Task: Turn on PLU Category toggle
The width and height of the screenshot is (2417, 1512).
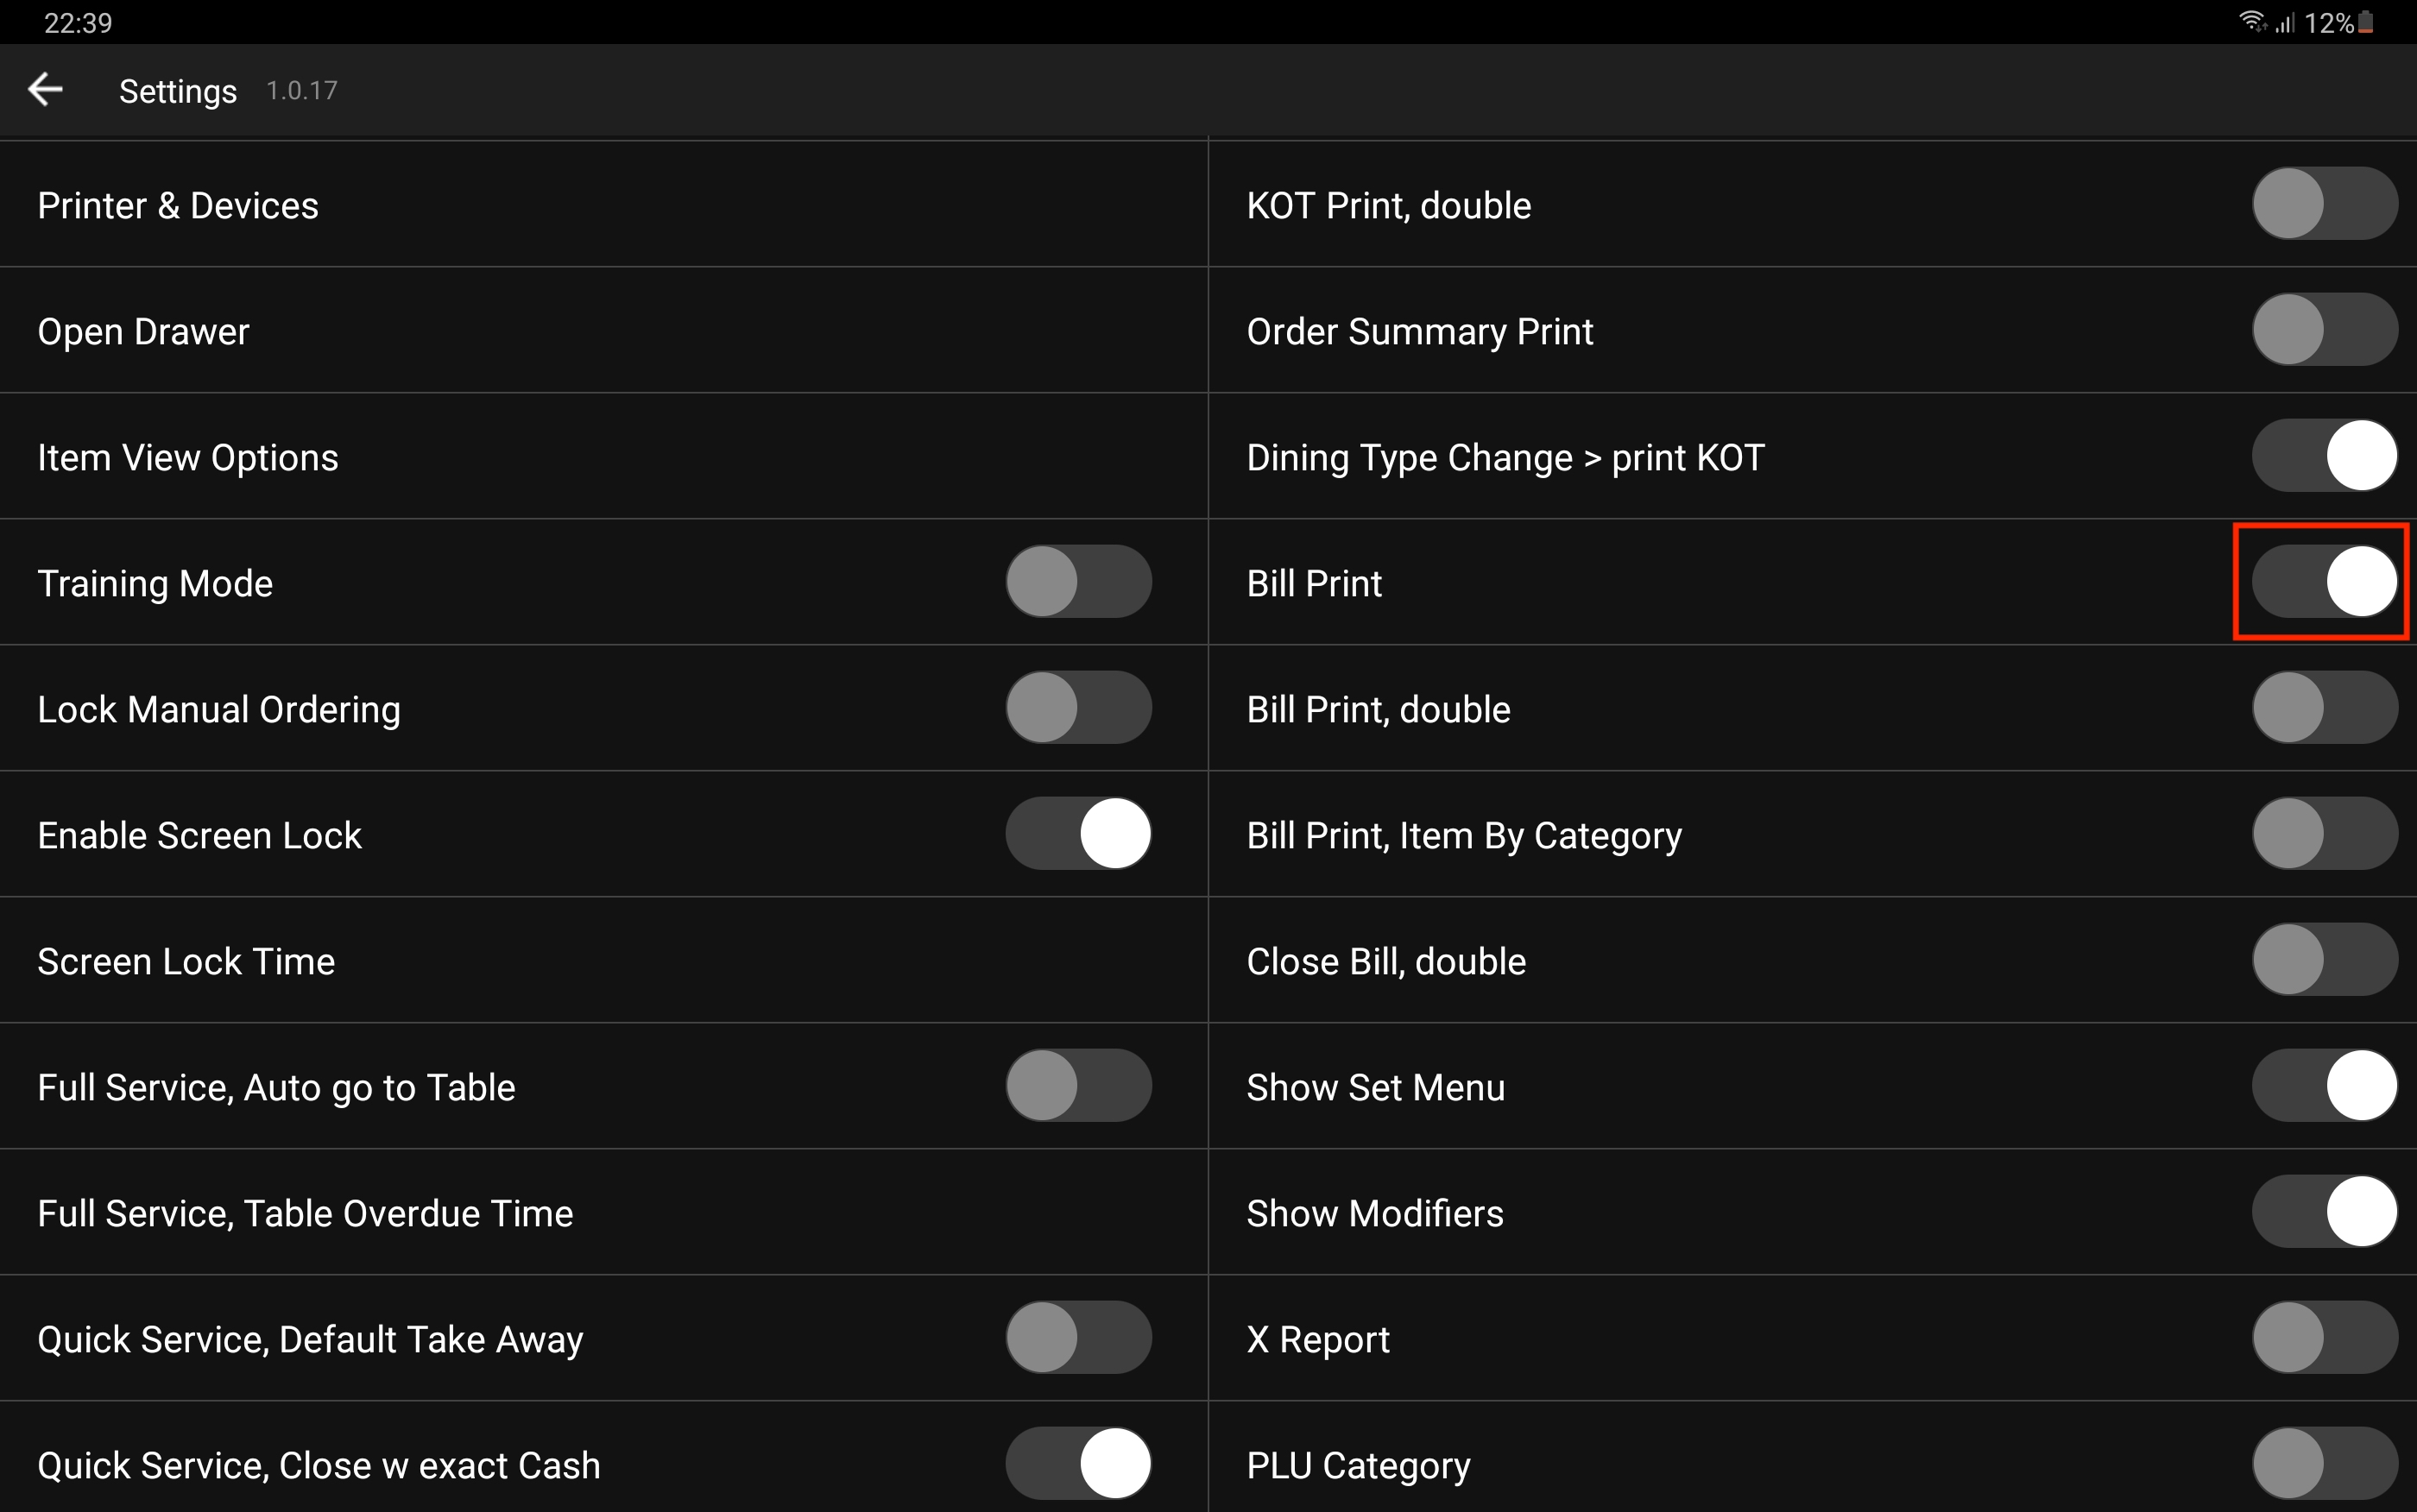Action: [x=2323, y=1464]
